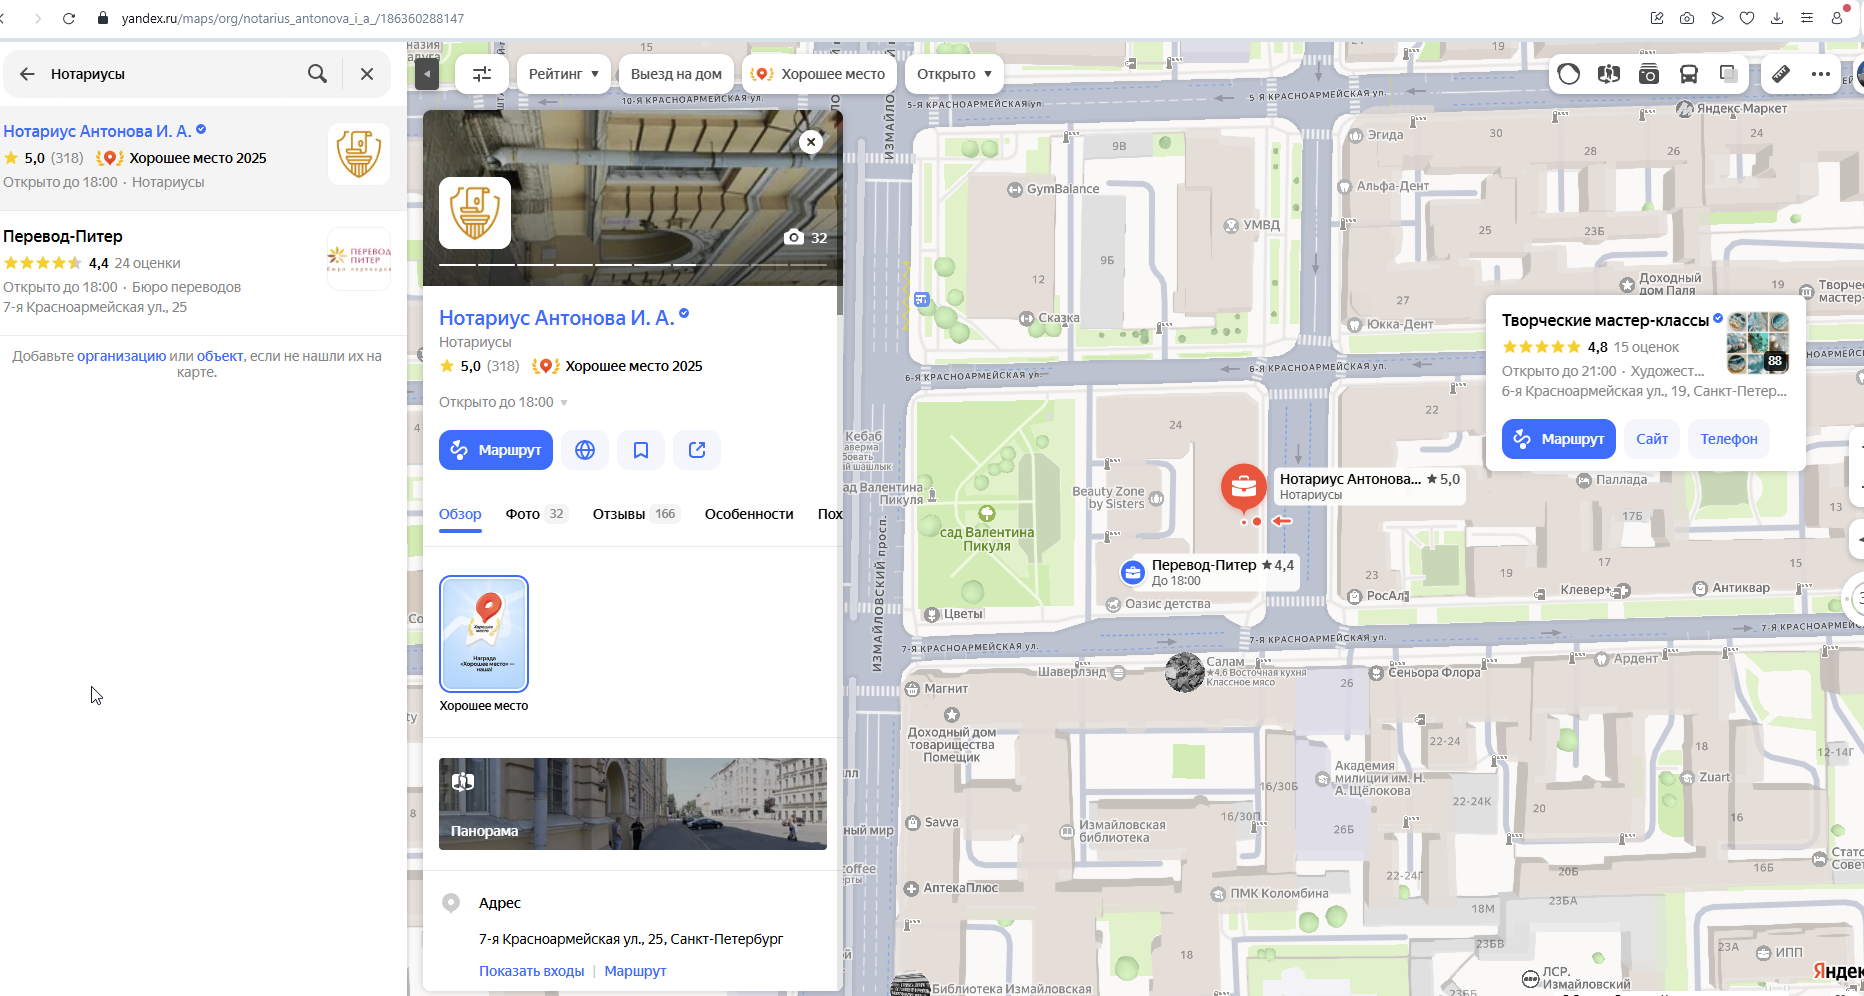Open the all filters settings button
This screenshot has height=996, width=1864.
[x=482, y=74]
